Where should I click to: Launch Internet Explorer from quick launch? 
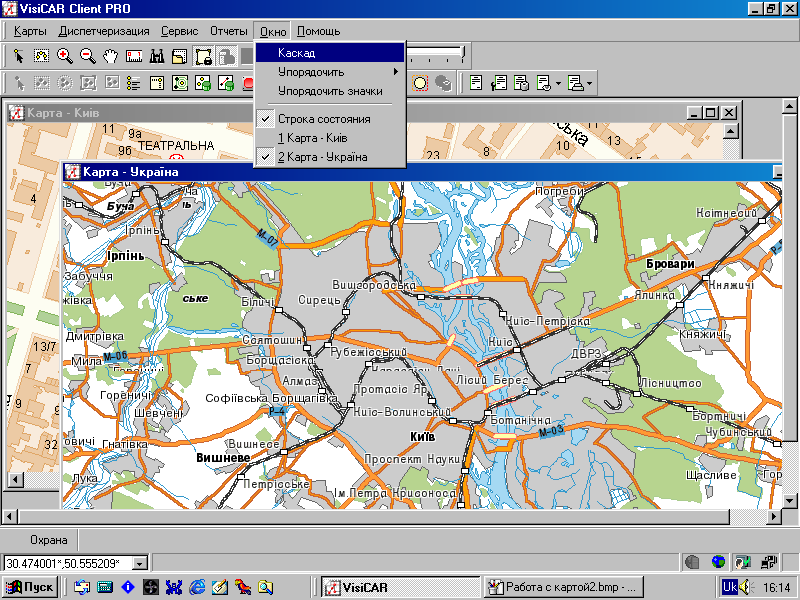(197, 587)
